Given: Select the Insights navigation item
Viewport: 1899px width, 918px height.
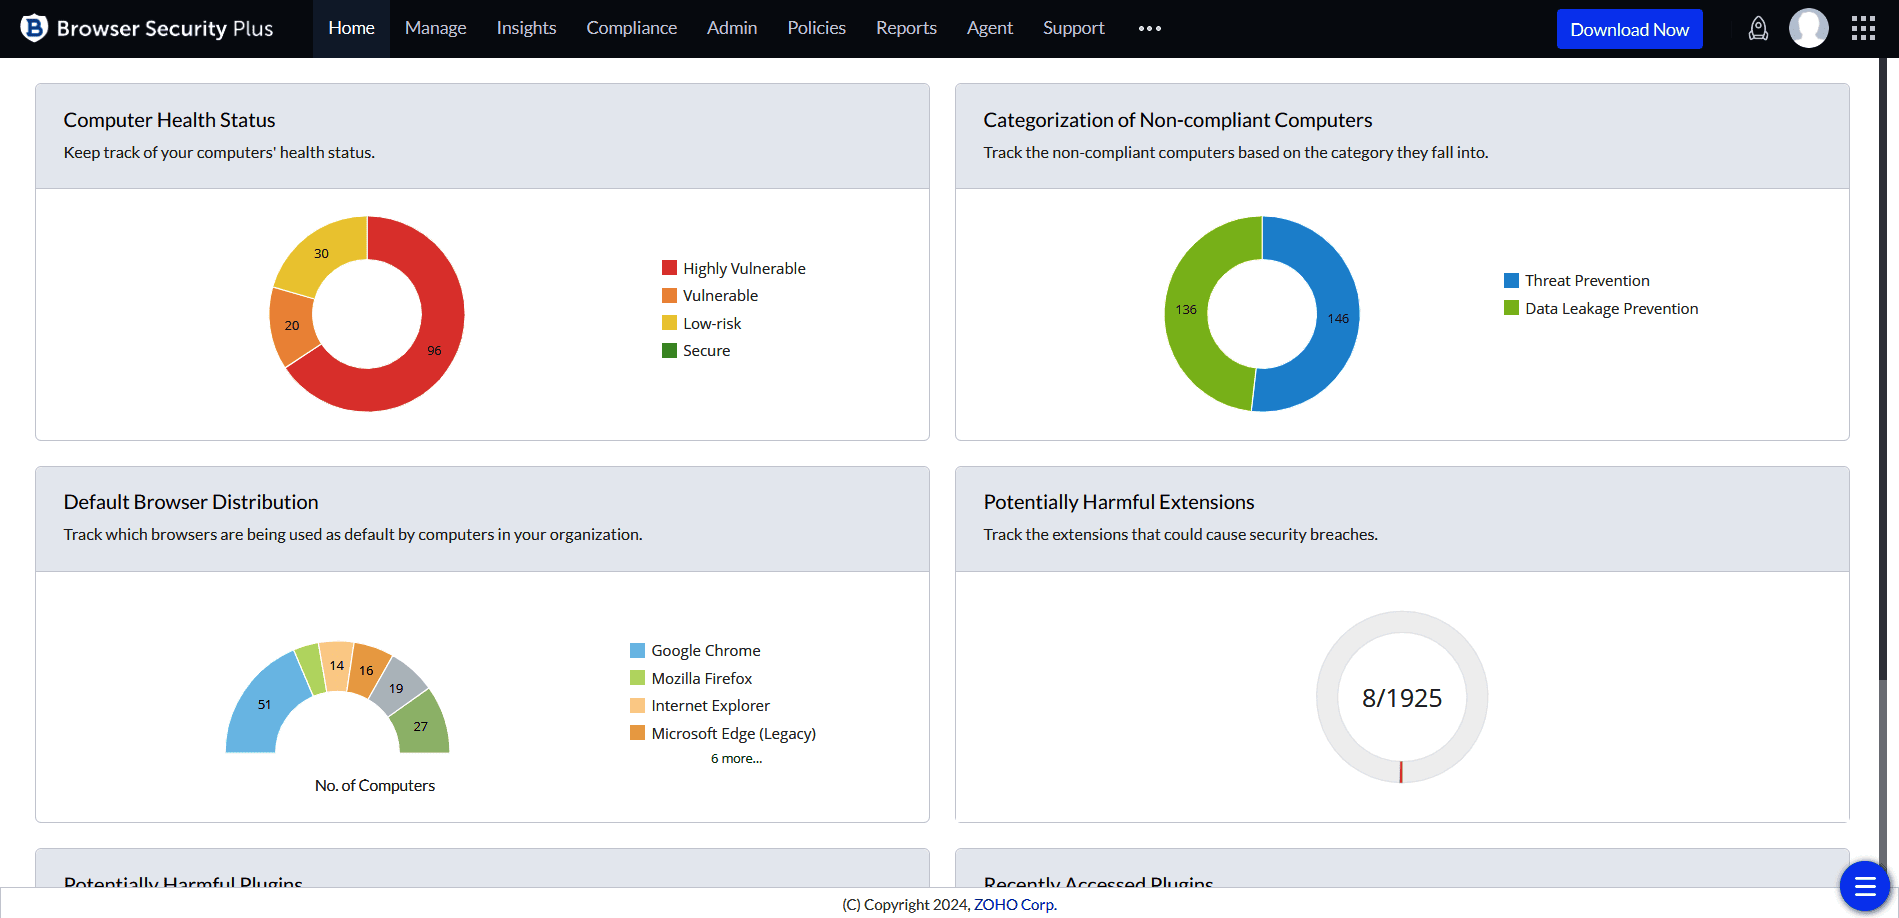Looking at the screenshot, I should click(x=526, y=29).
